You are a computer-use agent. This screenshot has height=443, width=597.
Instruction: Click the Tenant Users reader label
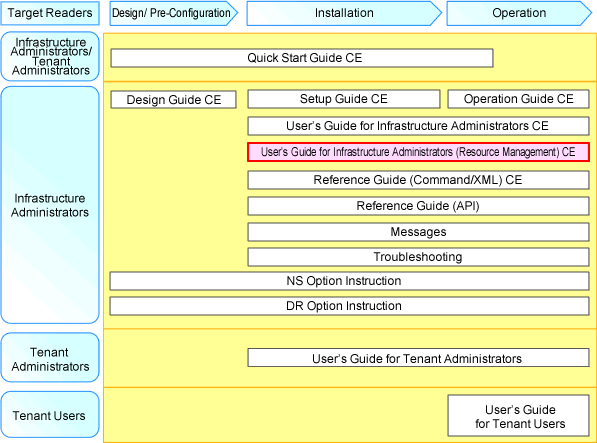(50, 415)
